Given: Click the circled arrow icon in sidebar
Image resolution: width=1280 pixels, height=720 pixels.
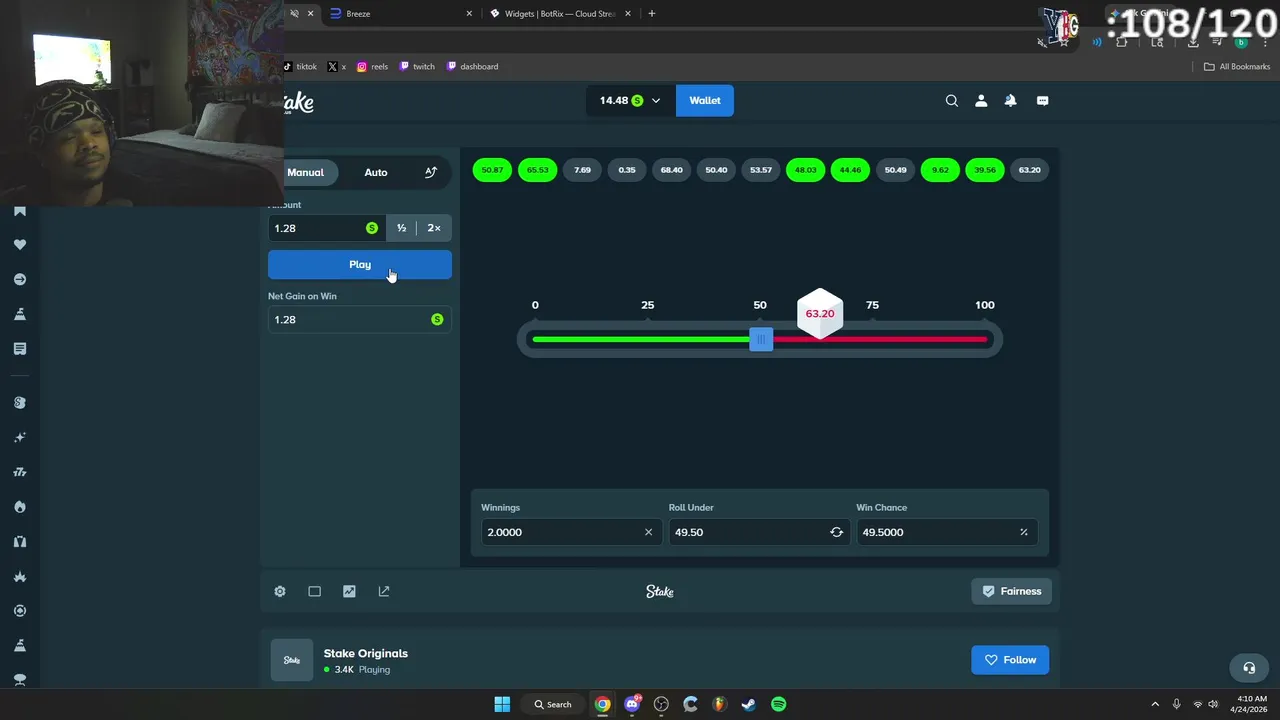Looking at the screenshot, I should pos(19,280).
